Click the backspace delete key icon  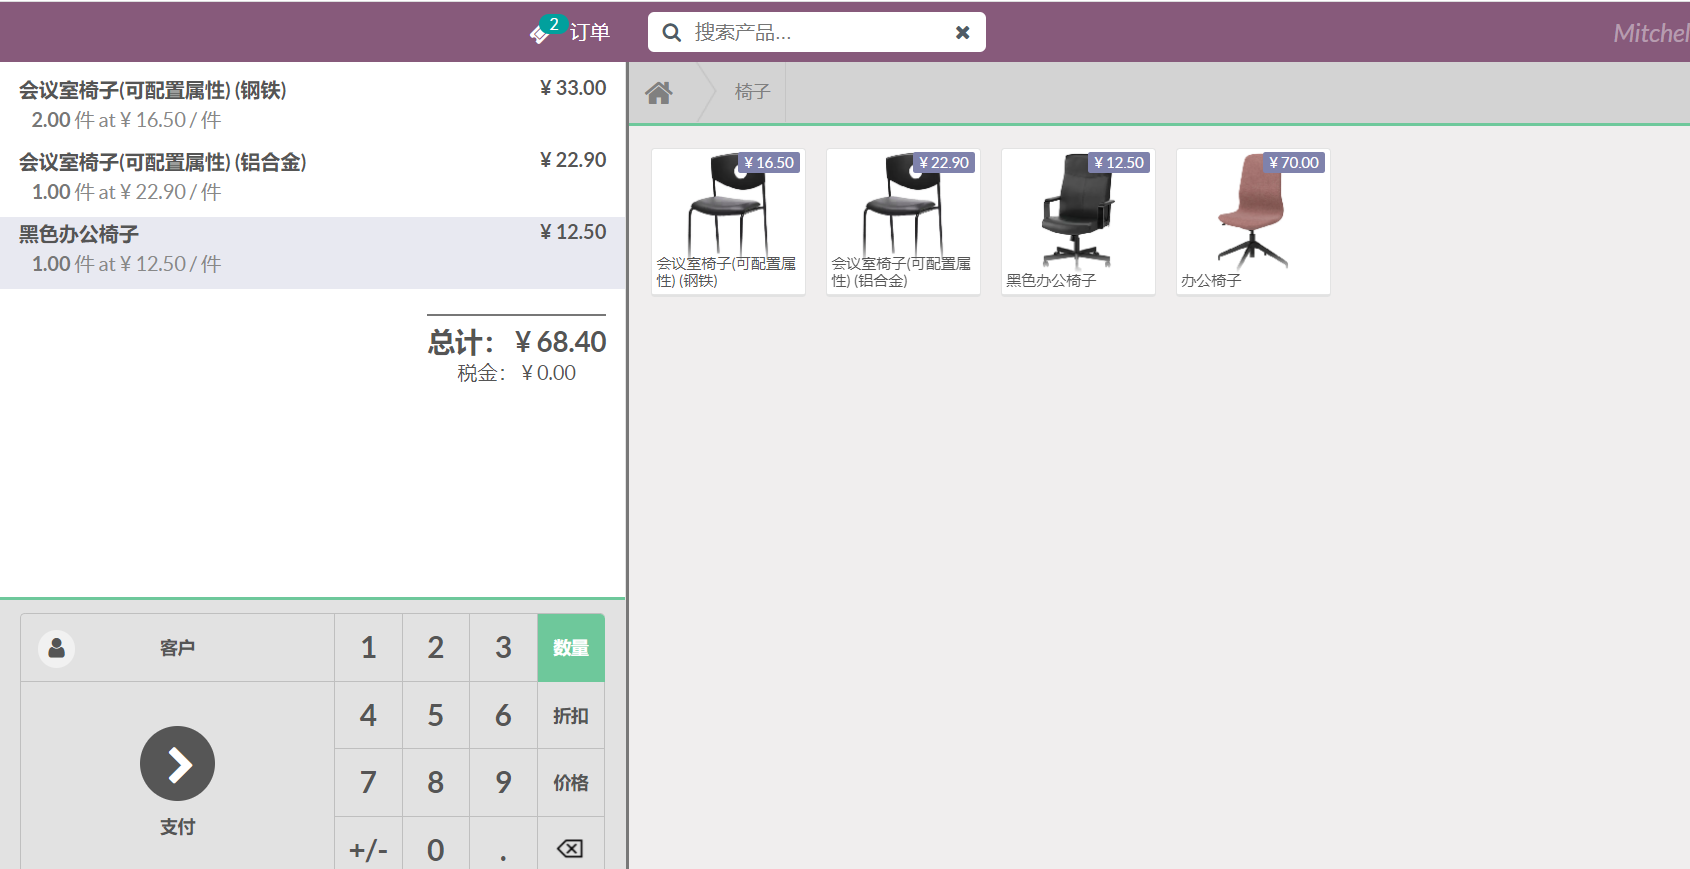[570, 848]
